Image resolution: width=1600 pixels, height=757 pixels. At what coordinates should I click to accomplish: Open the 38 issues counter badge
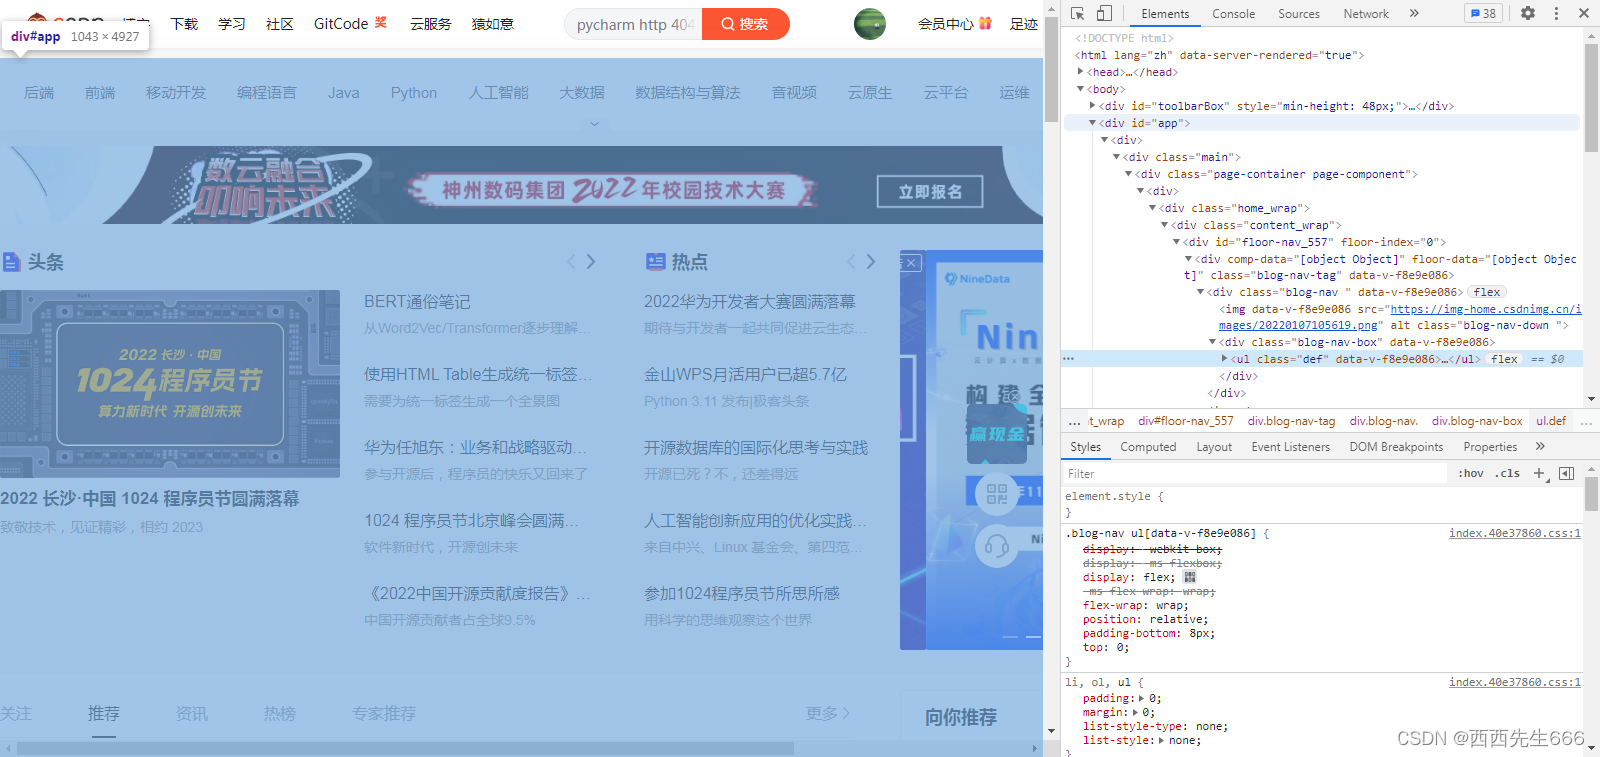coord(1483,13)
